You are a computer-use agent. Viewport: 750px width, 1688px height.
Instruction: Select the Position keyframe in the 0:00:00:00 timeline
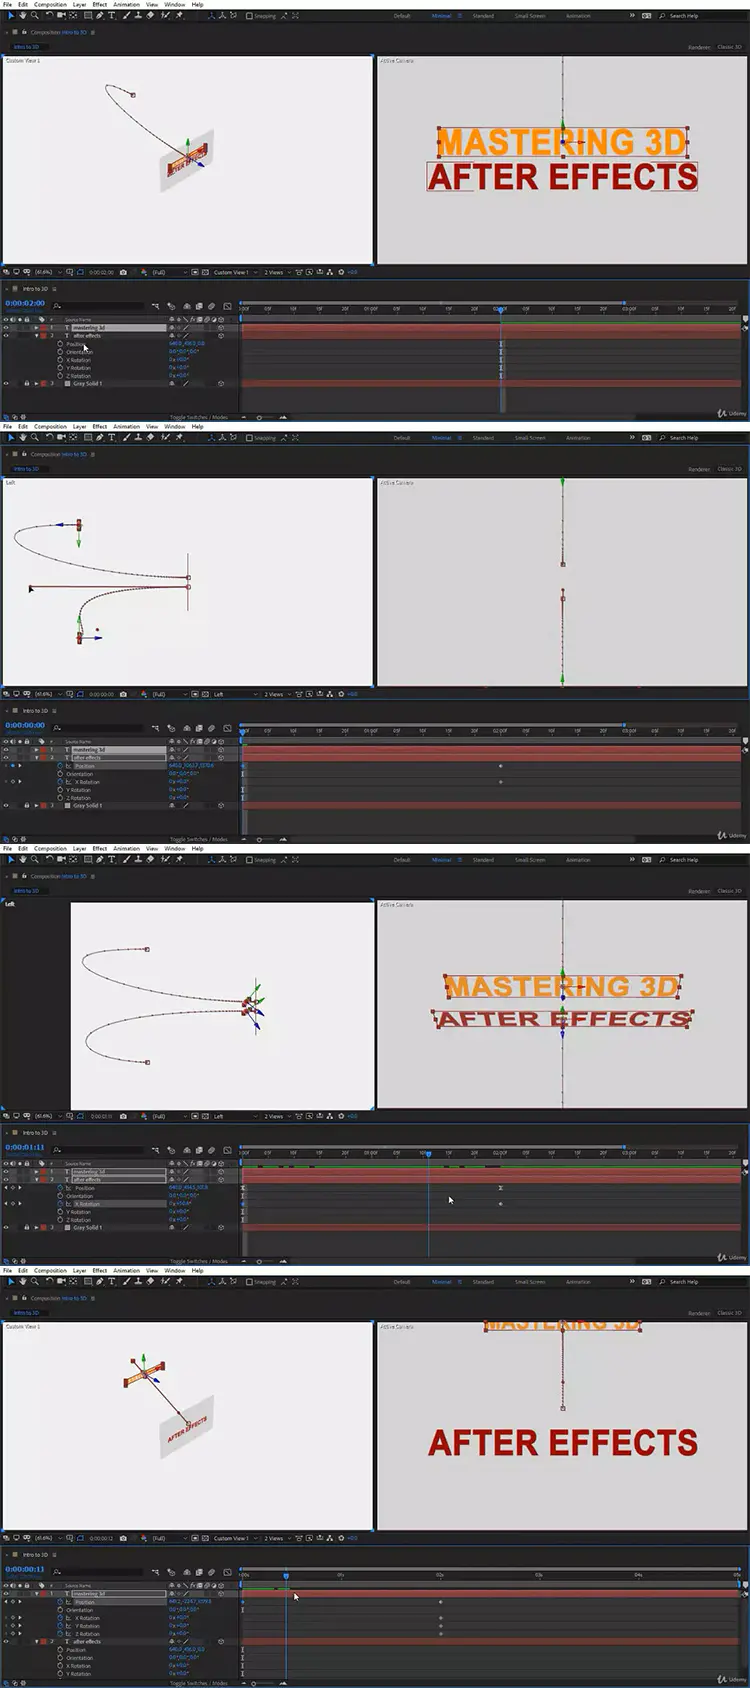(500, 766)
